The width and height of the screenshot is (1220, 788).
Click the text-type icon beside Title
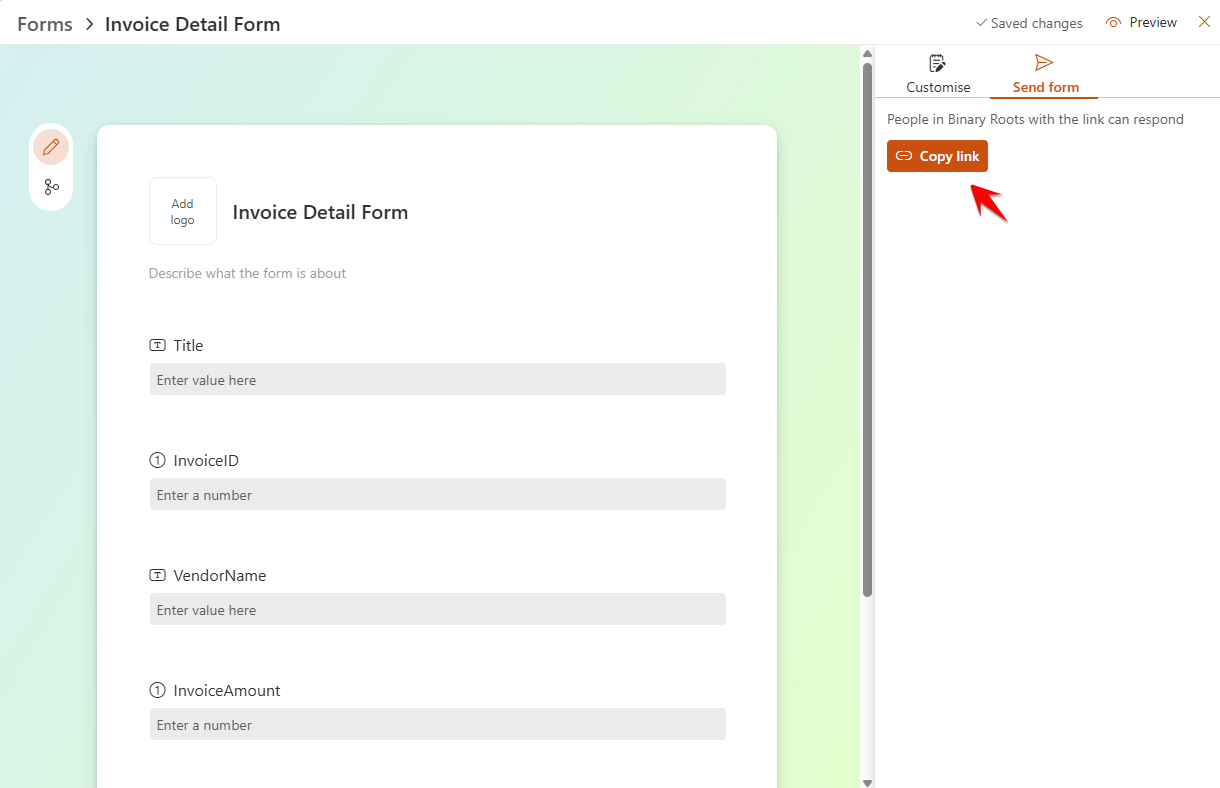157,345
